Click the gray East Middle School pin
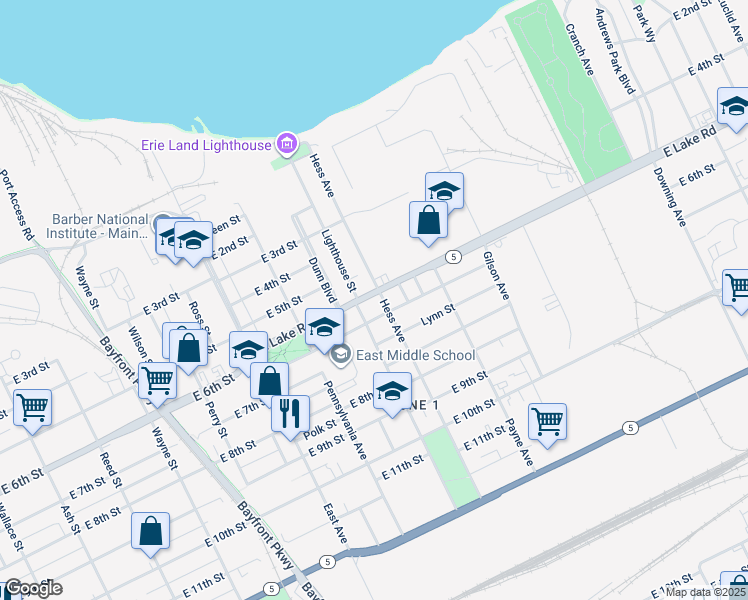 341,355
